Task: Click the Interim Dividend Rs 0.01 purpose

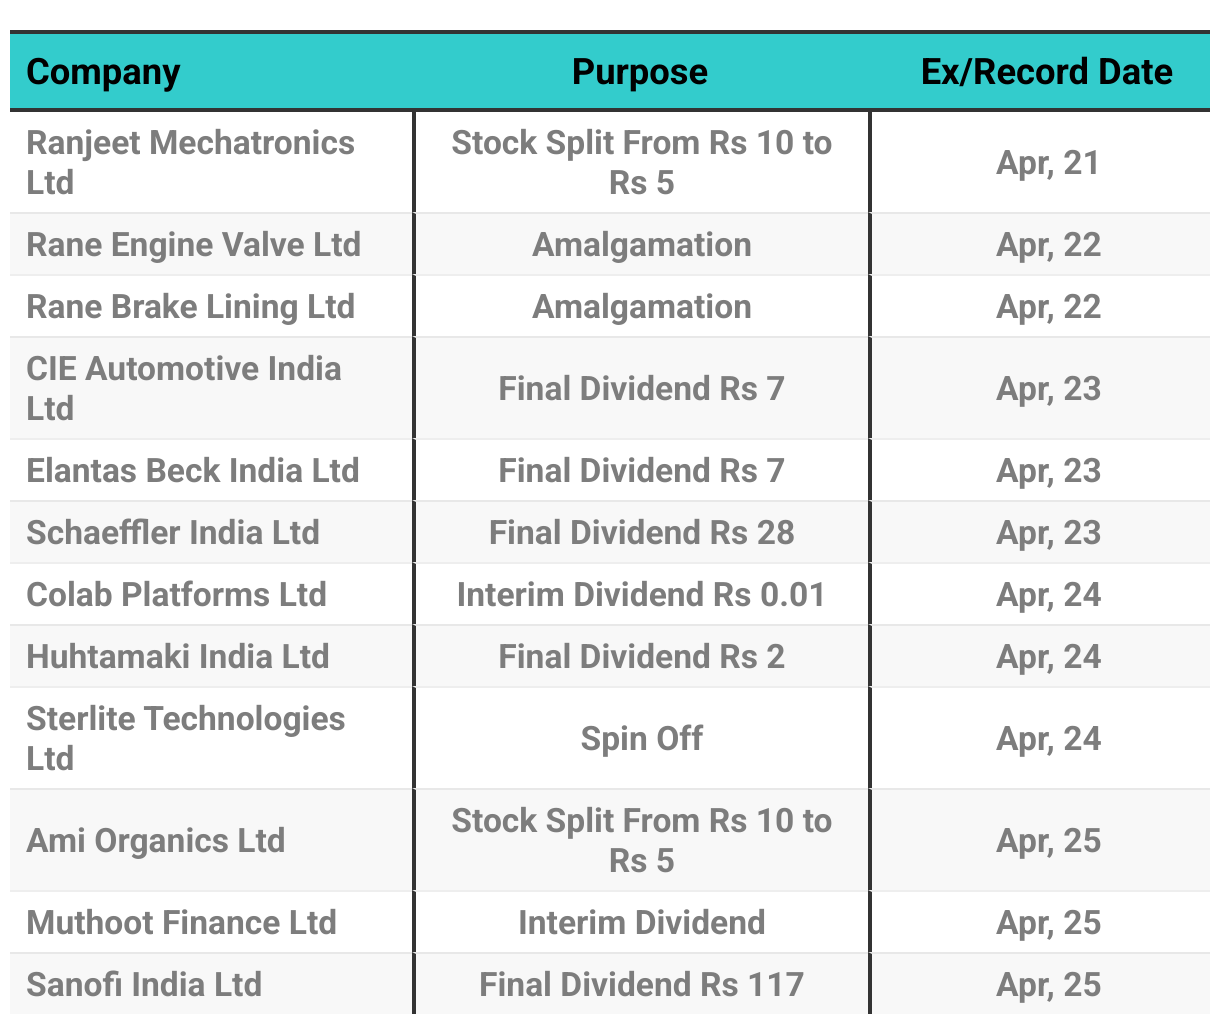Action: [642, 595]
